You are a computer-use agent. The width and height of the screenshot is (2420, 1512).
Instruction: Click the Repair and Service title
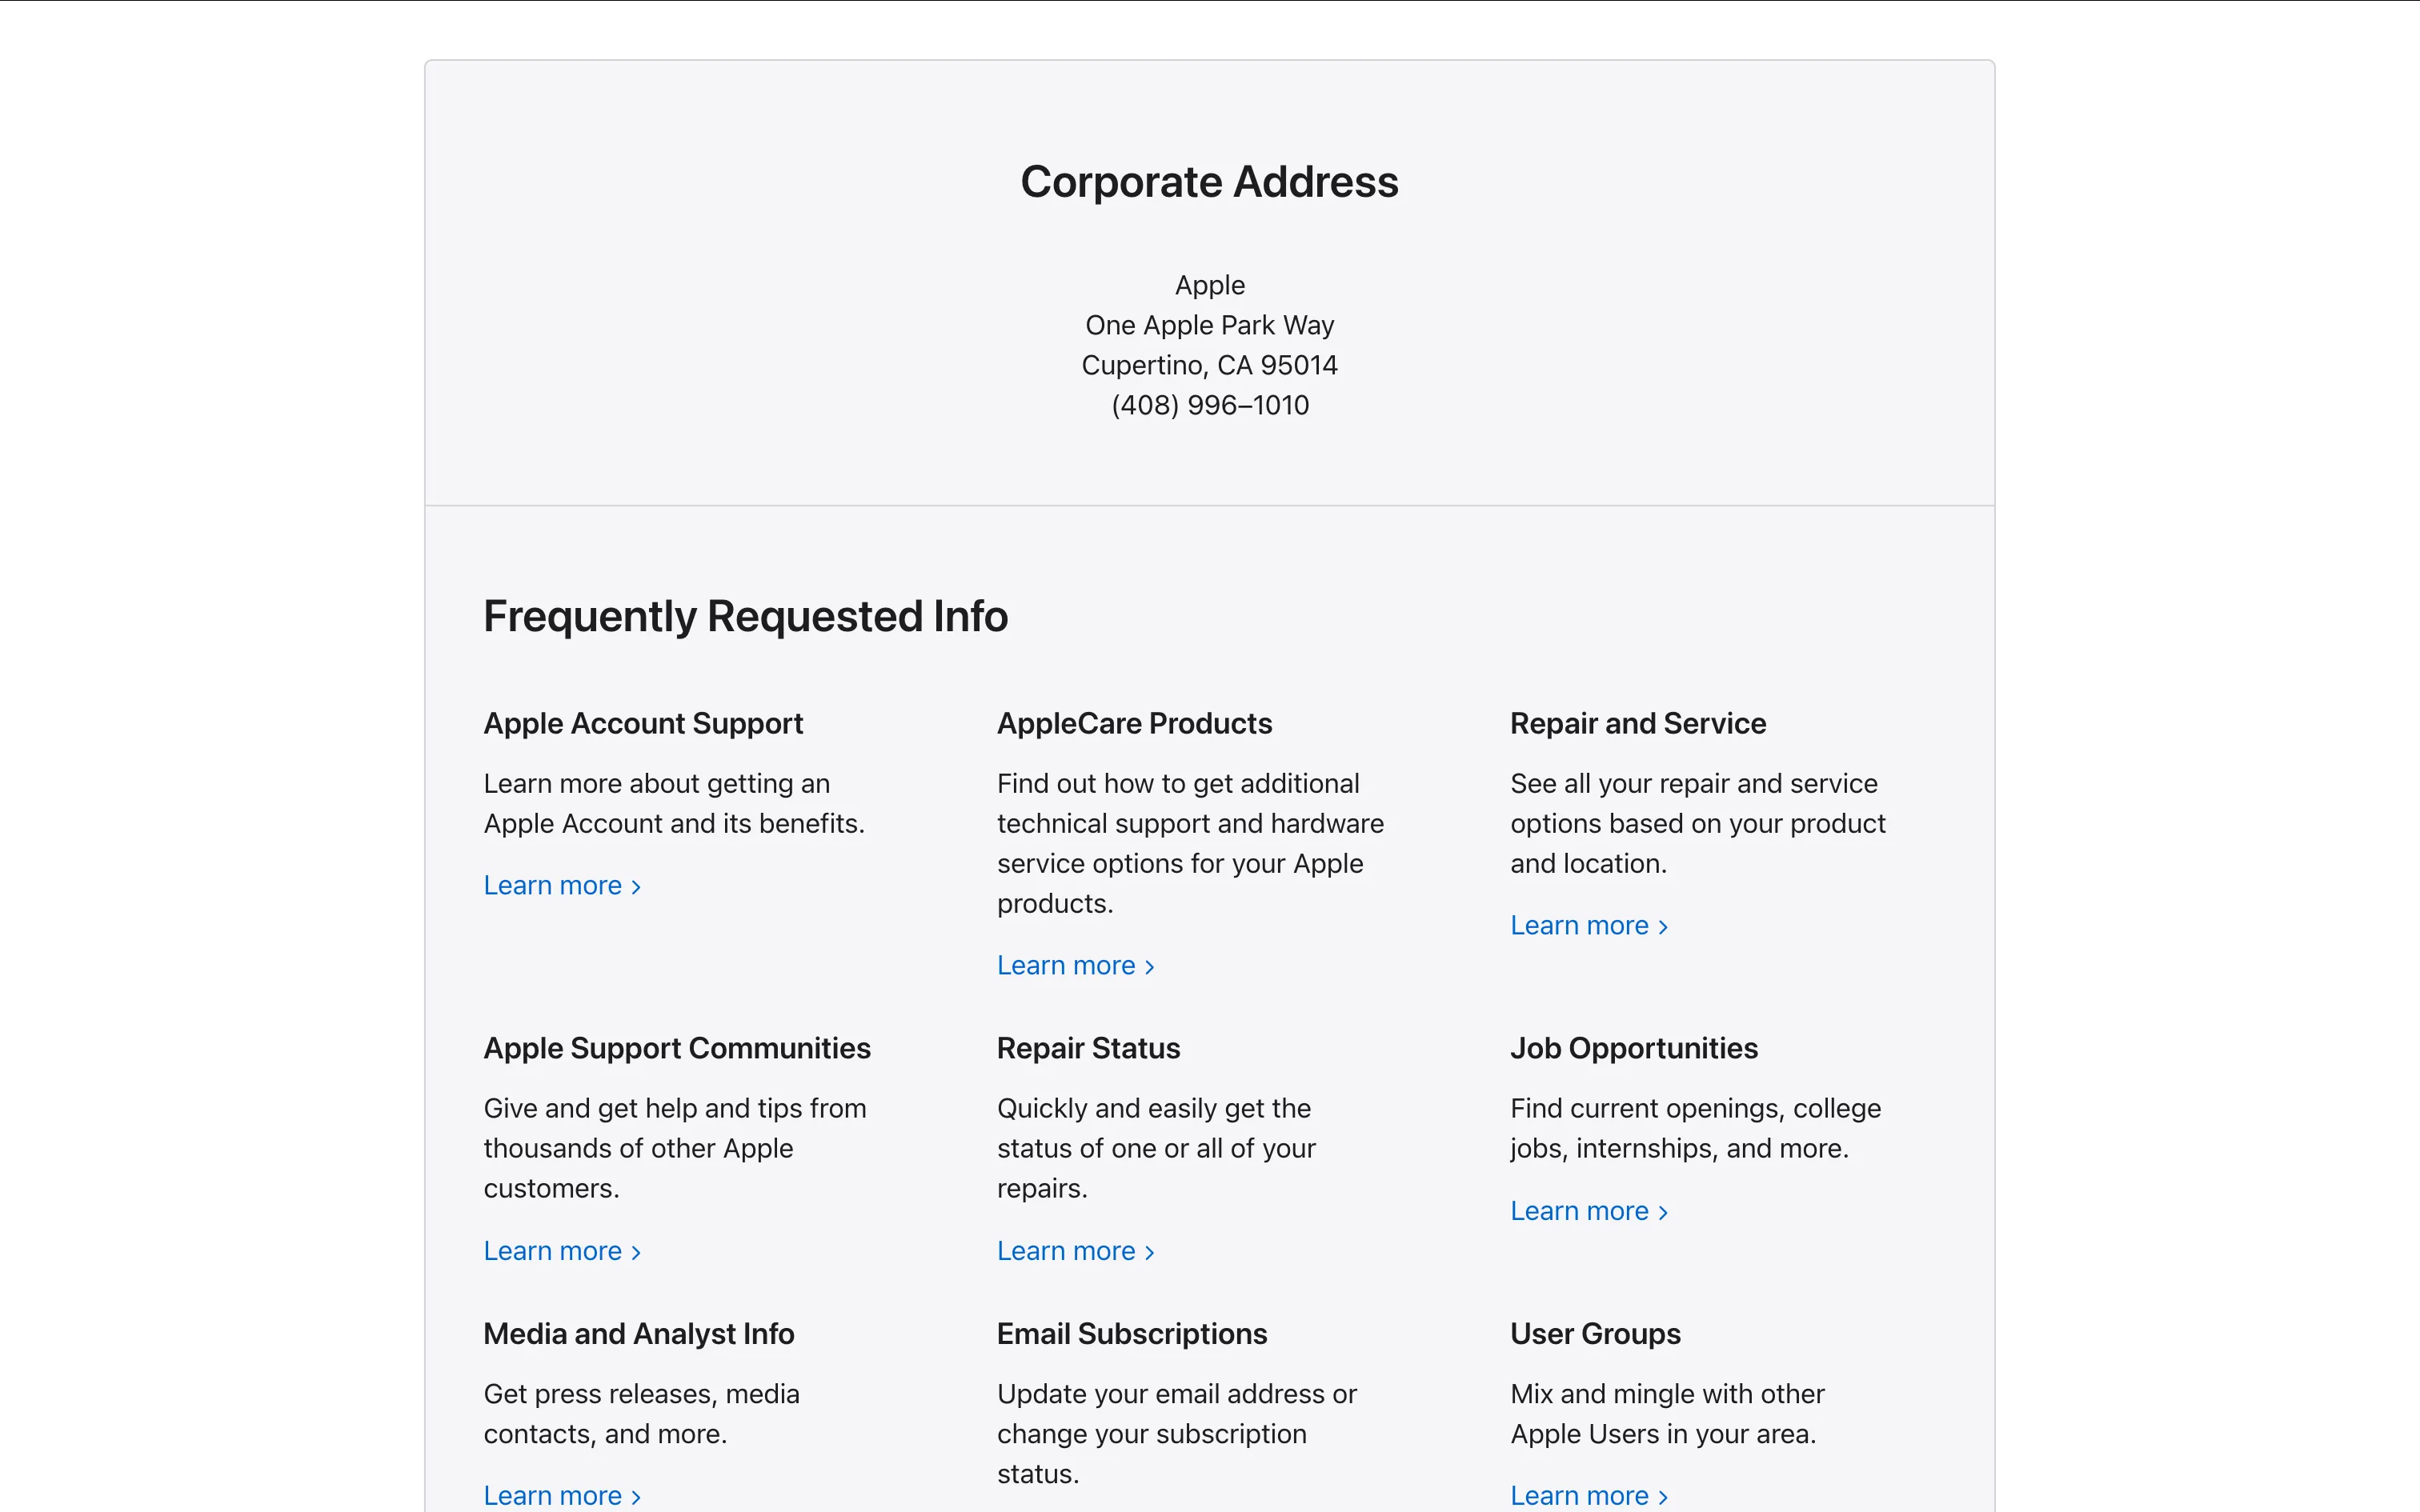coord(1637,723)
